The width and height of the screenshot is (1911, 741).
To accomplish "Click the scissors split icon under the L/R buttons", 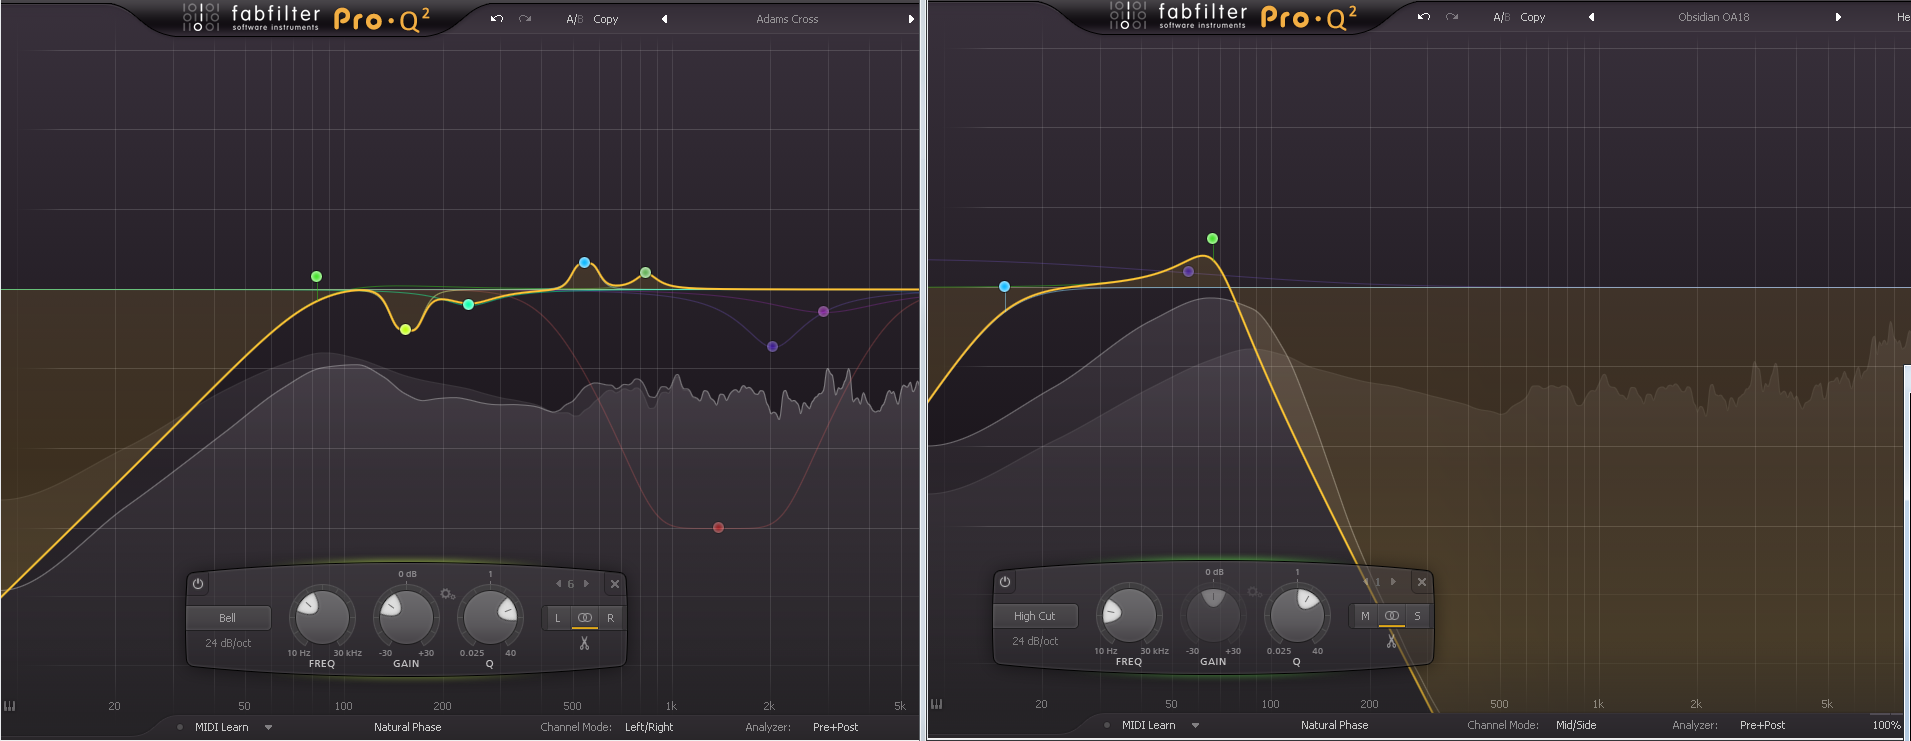I will (x=584, y=643).
